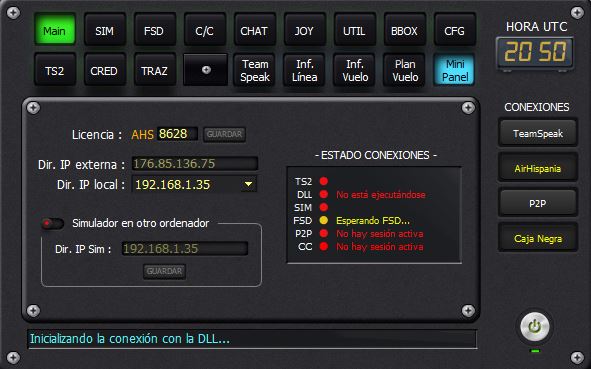Open the TS2 tab
The width and height of the screenshot is (591, 369).
55,70
